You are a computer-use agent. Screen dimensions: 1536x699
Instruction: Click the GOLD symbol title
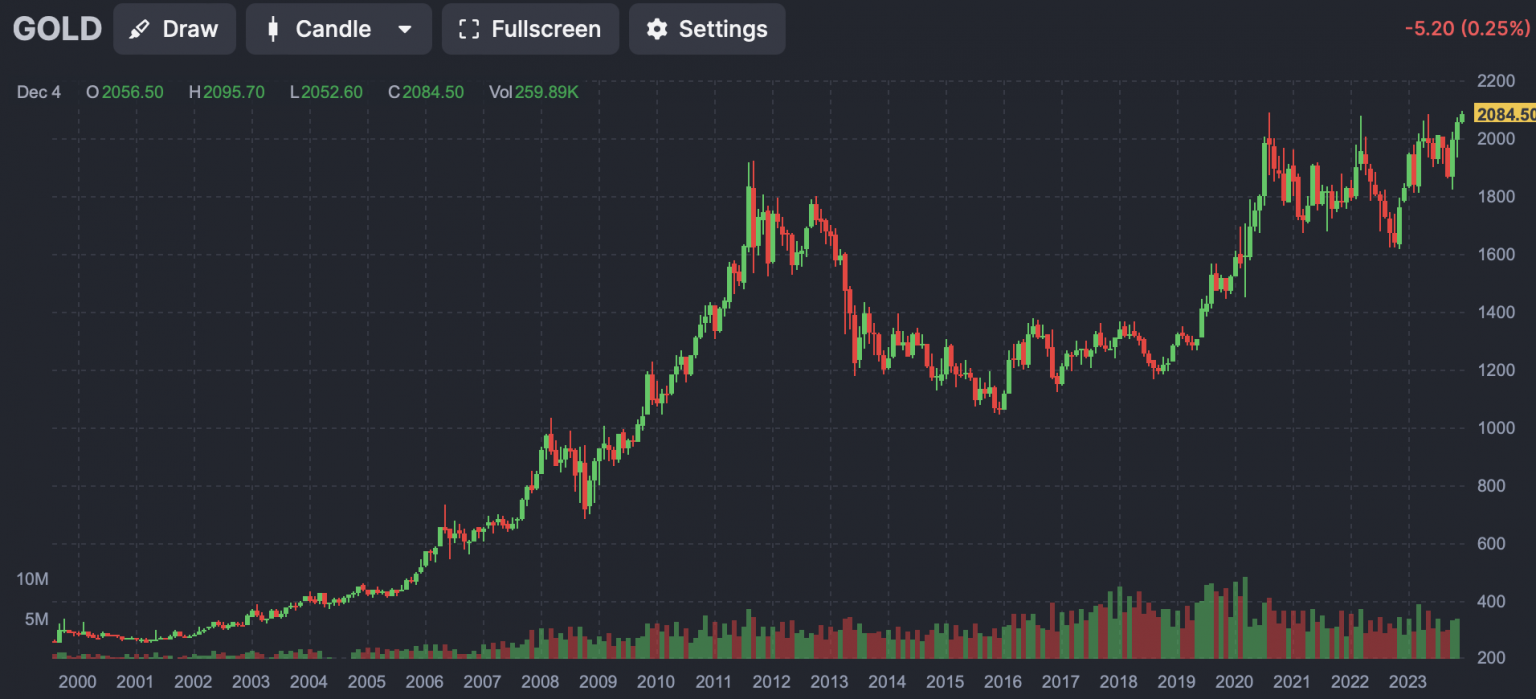pyautogui.click(x=57, y=29)
